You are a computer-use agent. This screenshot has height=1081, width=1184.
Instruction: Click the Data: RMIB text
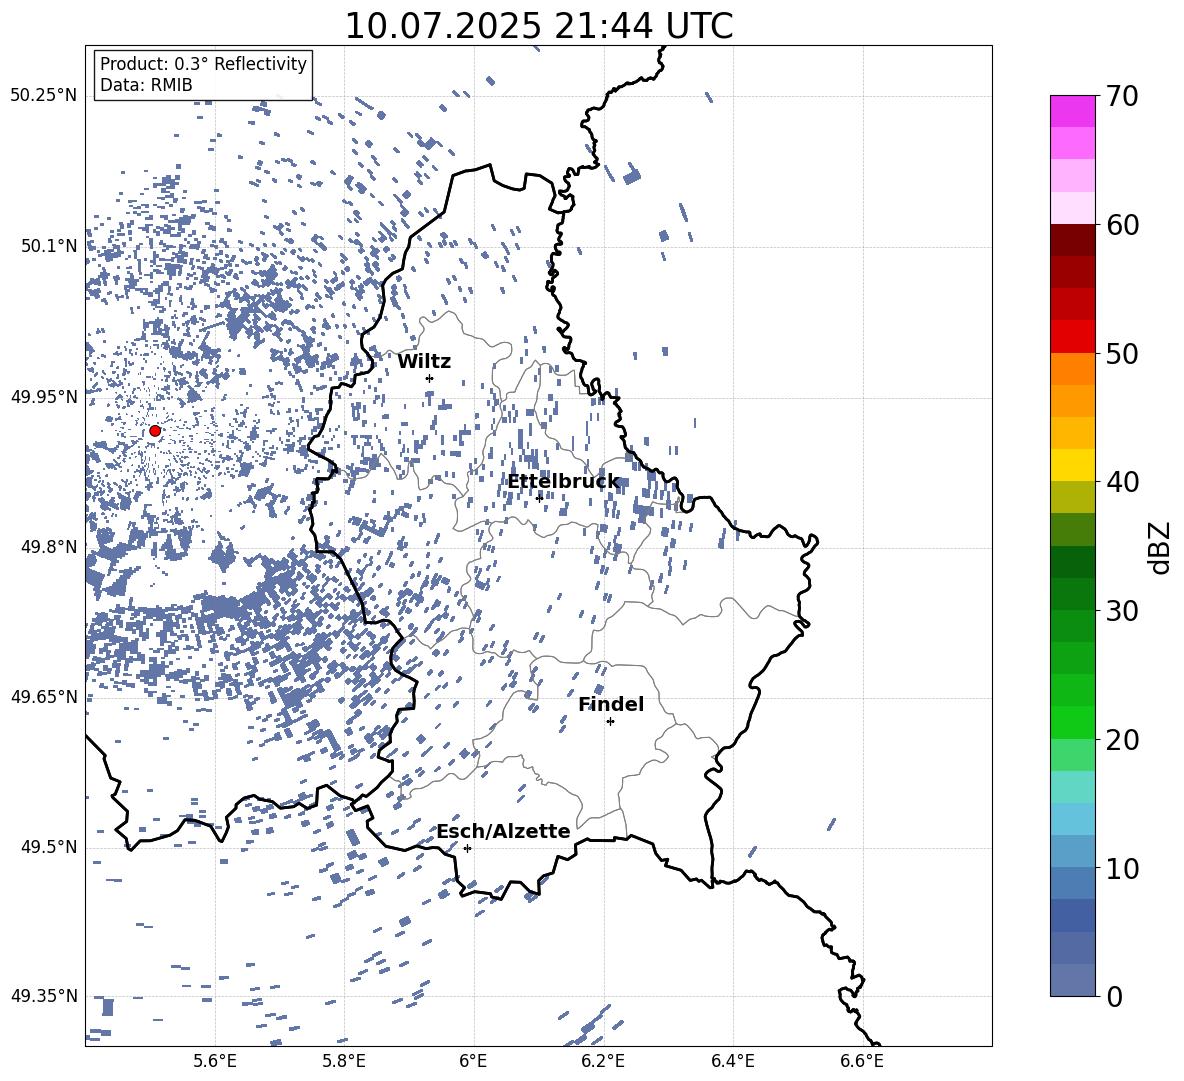[x=146, y=85]
